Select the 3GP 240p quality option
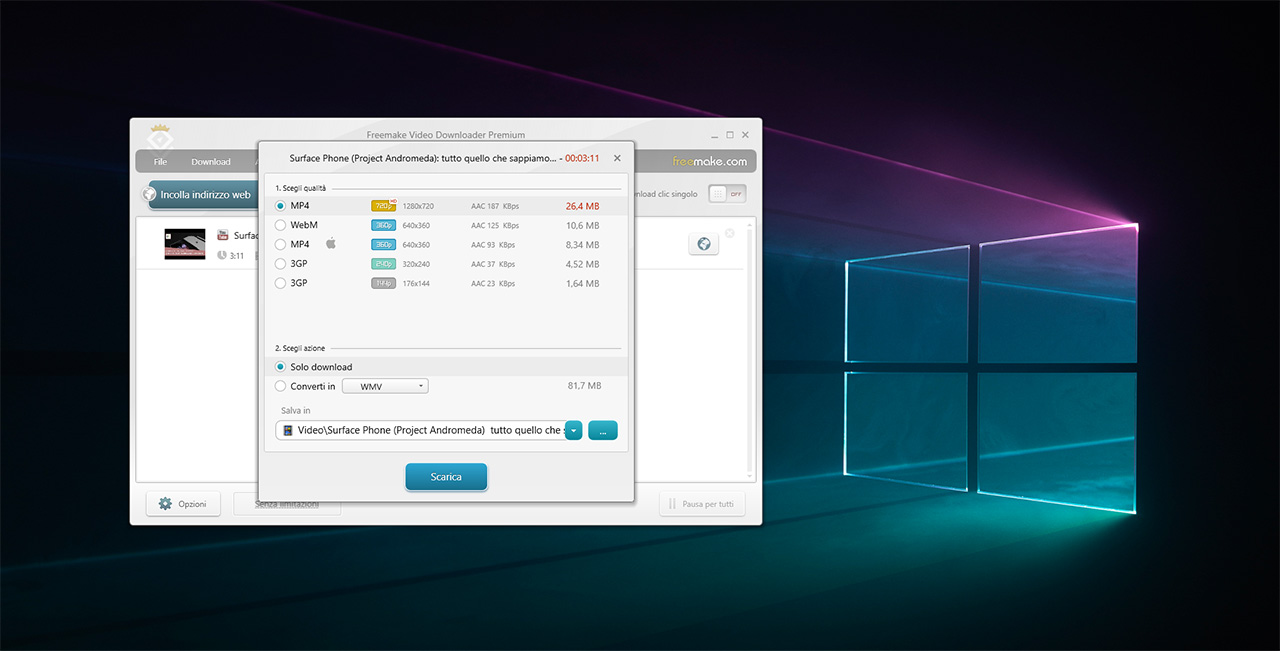This screenshot has width=1280, height=651. (x=281, y=264)
